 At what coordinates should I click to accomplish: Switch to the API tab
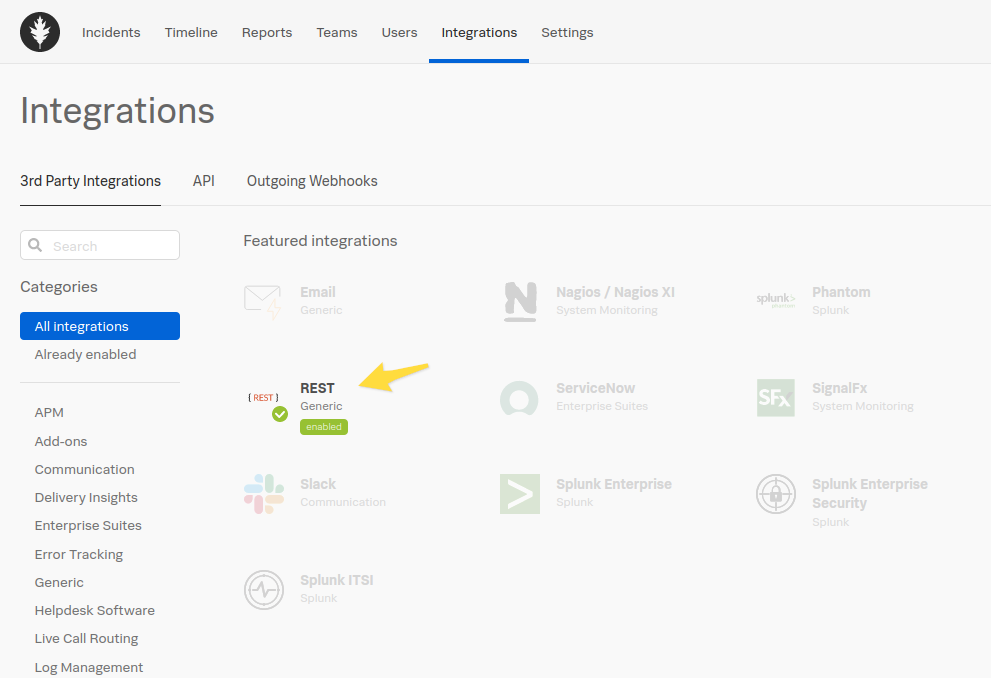pyautogui.click(x=204, y=181)
